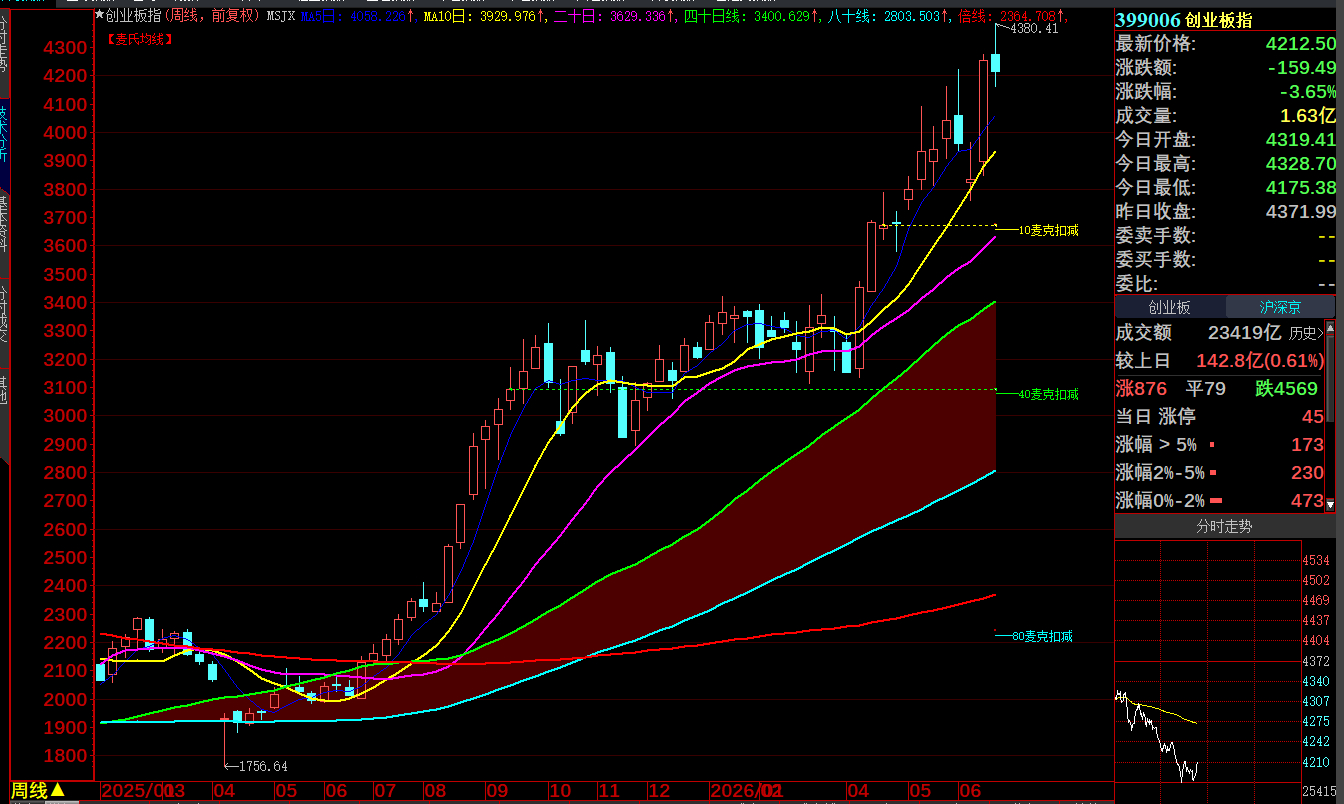
Task: Click the star icon before 创业板指 title
Action: point(98,15)
